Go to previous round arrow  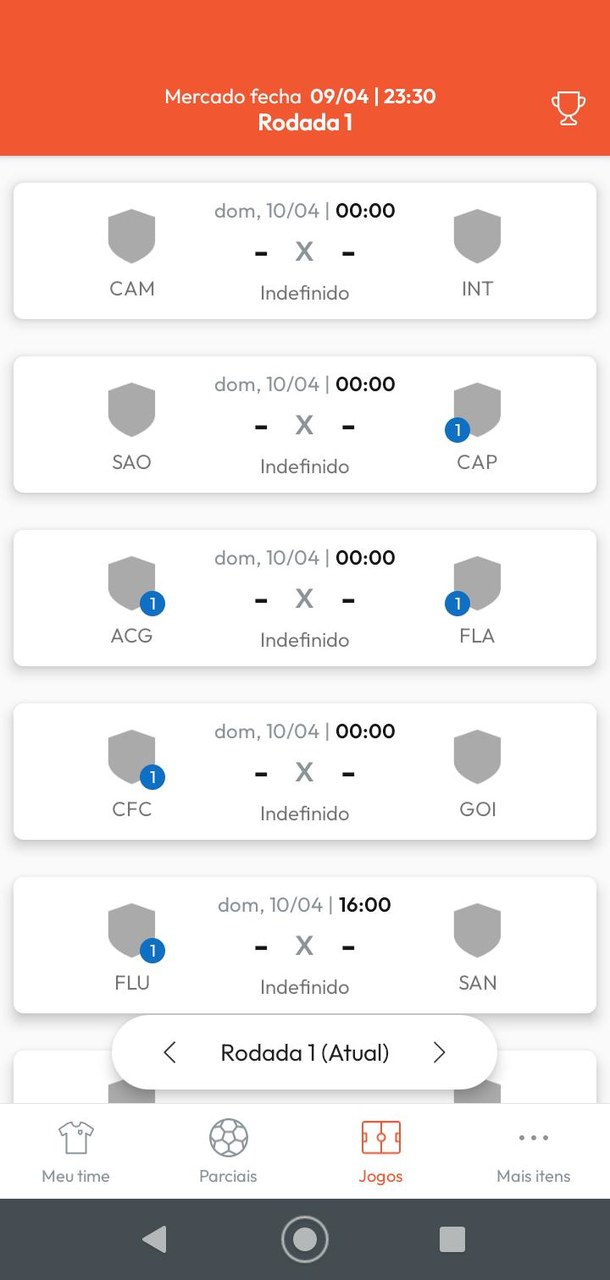pos(170,1052)
